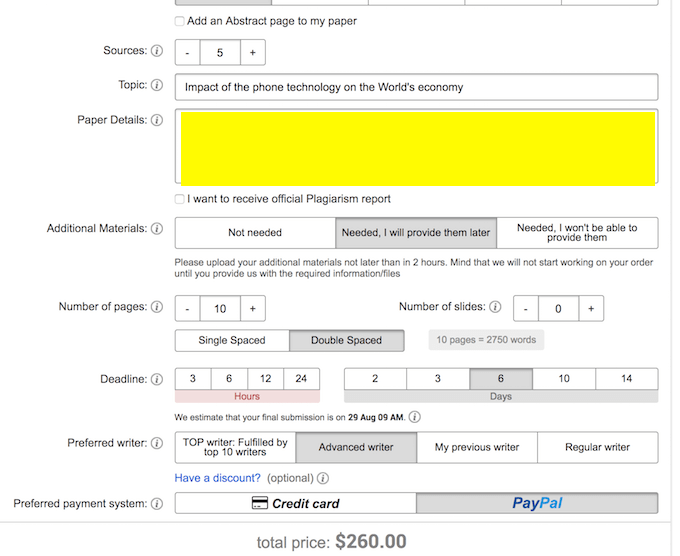Decrease Number of slides with minus button
This screenshot has height=556, width=680.
click(526, 308)
